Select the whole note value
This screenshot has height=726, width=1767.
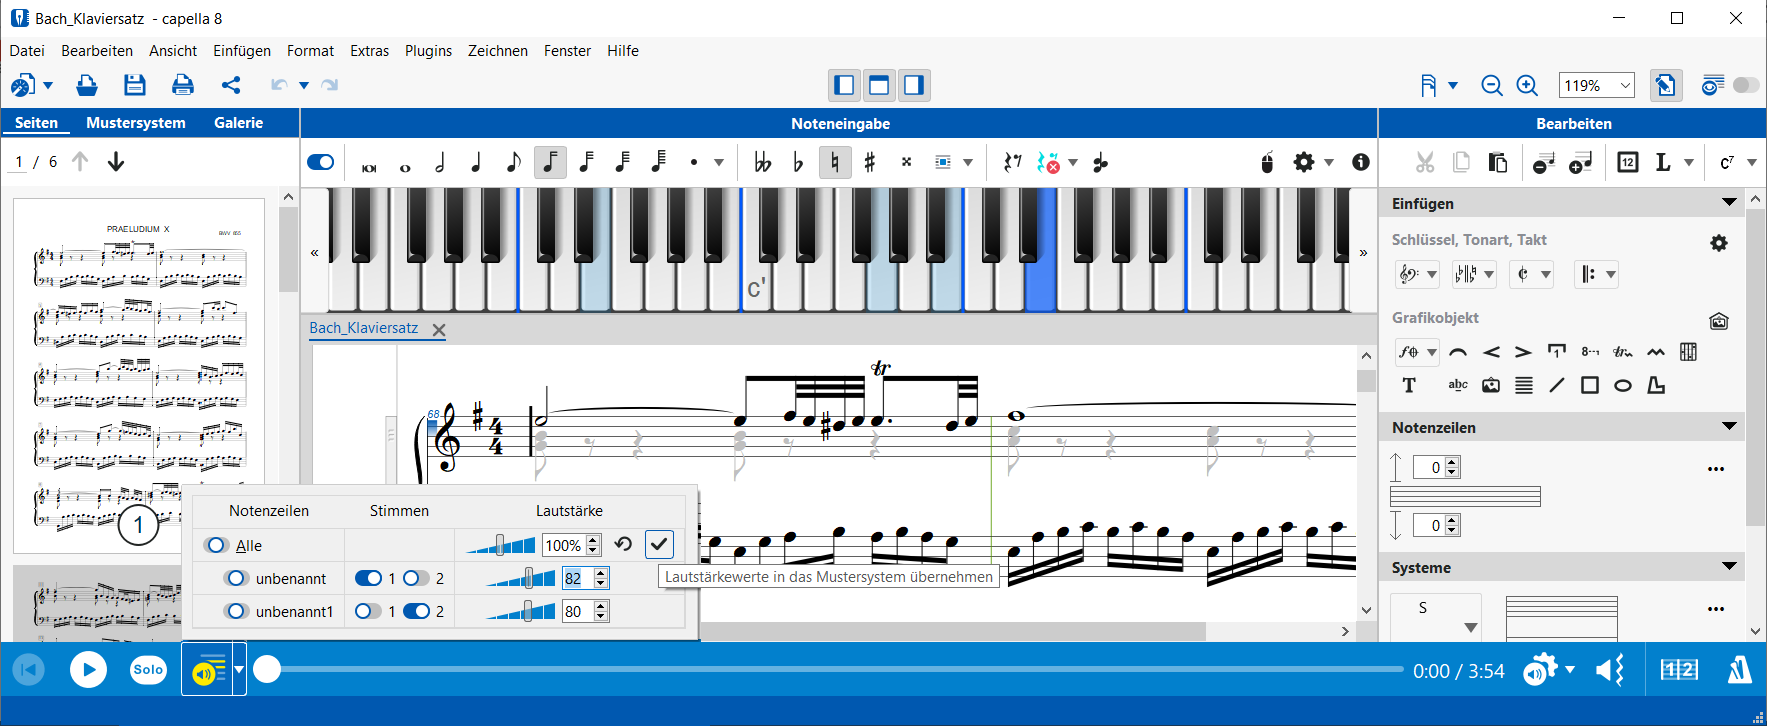pyautogui.click(x=405, y=167)
